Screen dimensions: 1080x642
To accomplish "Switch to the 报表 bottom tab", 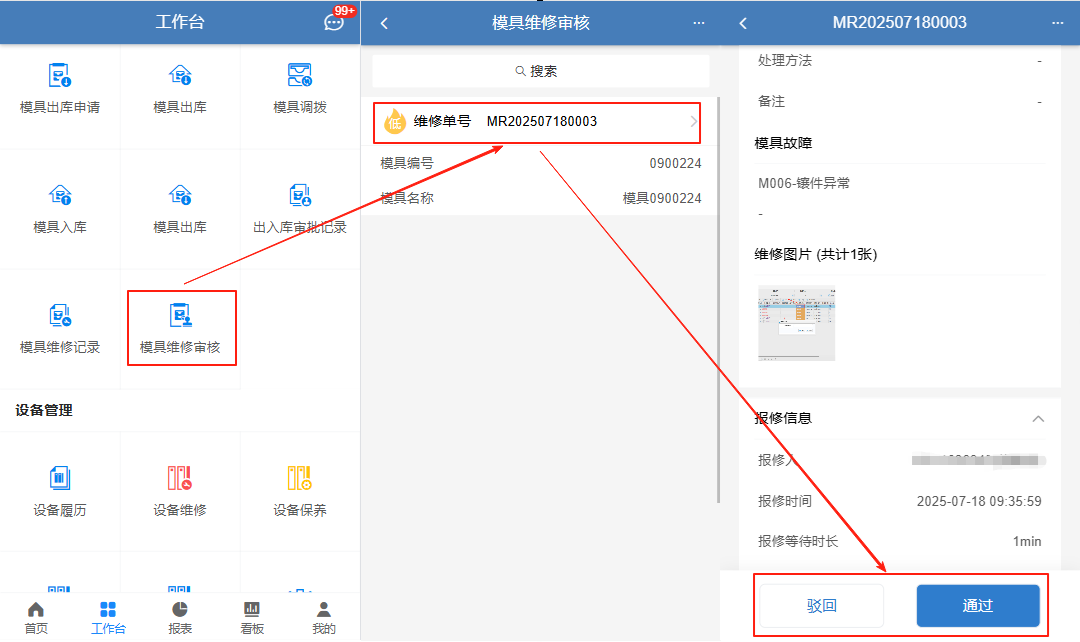I will pyautogui.click(x=180, y=618).
